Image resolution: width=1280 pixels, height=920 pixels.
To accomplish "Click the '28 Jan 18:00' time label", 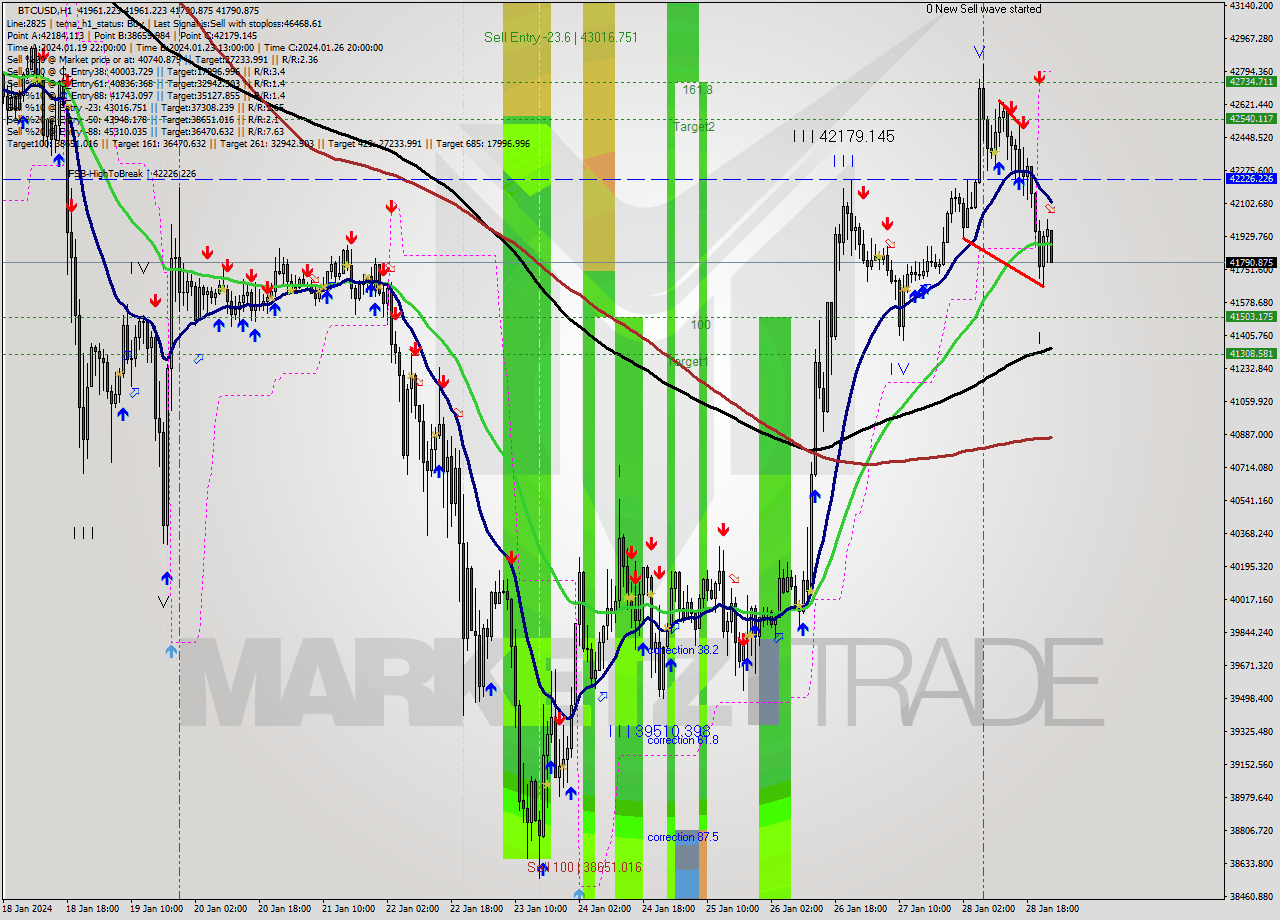I will (x=1051, y=909).
